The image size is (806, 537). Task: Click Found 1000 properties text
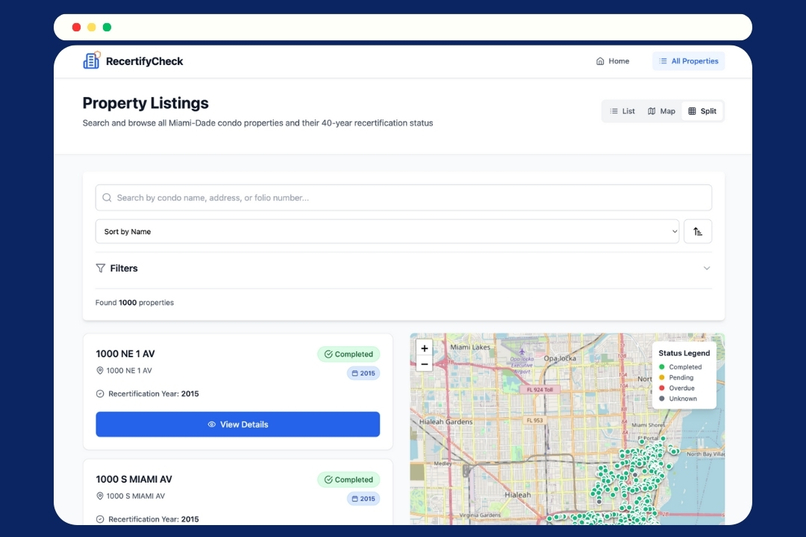click(134, 303)
